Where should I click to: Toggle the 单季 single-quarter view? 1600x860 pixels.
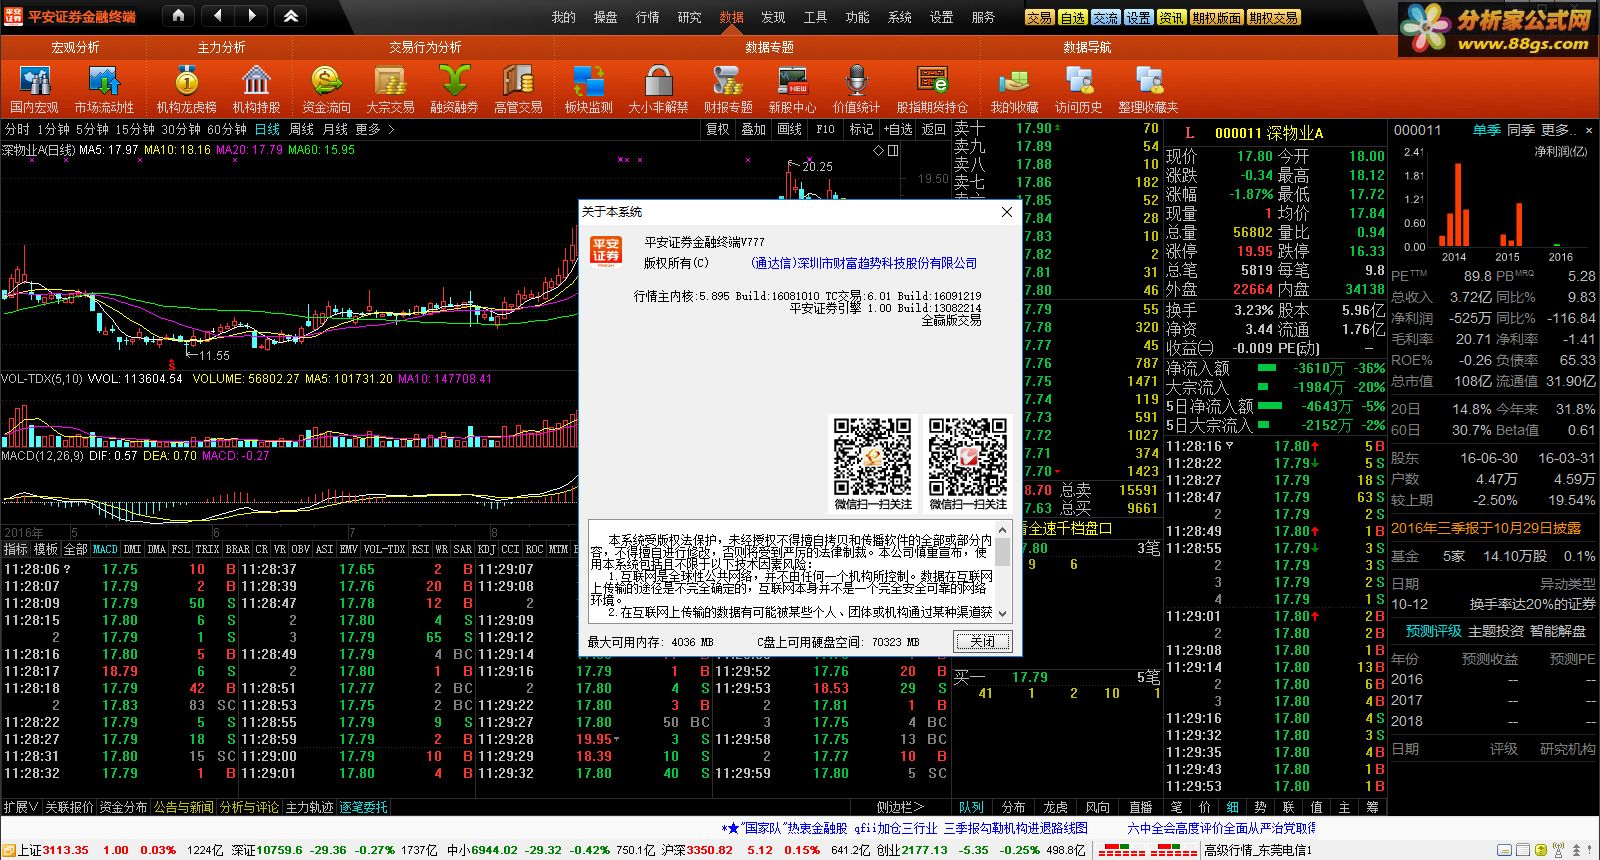coord(1486,130)
